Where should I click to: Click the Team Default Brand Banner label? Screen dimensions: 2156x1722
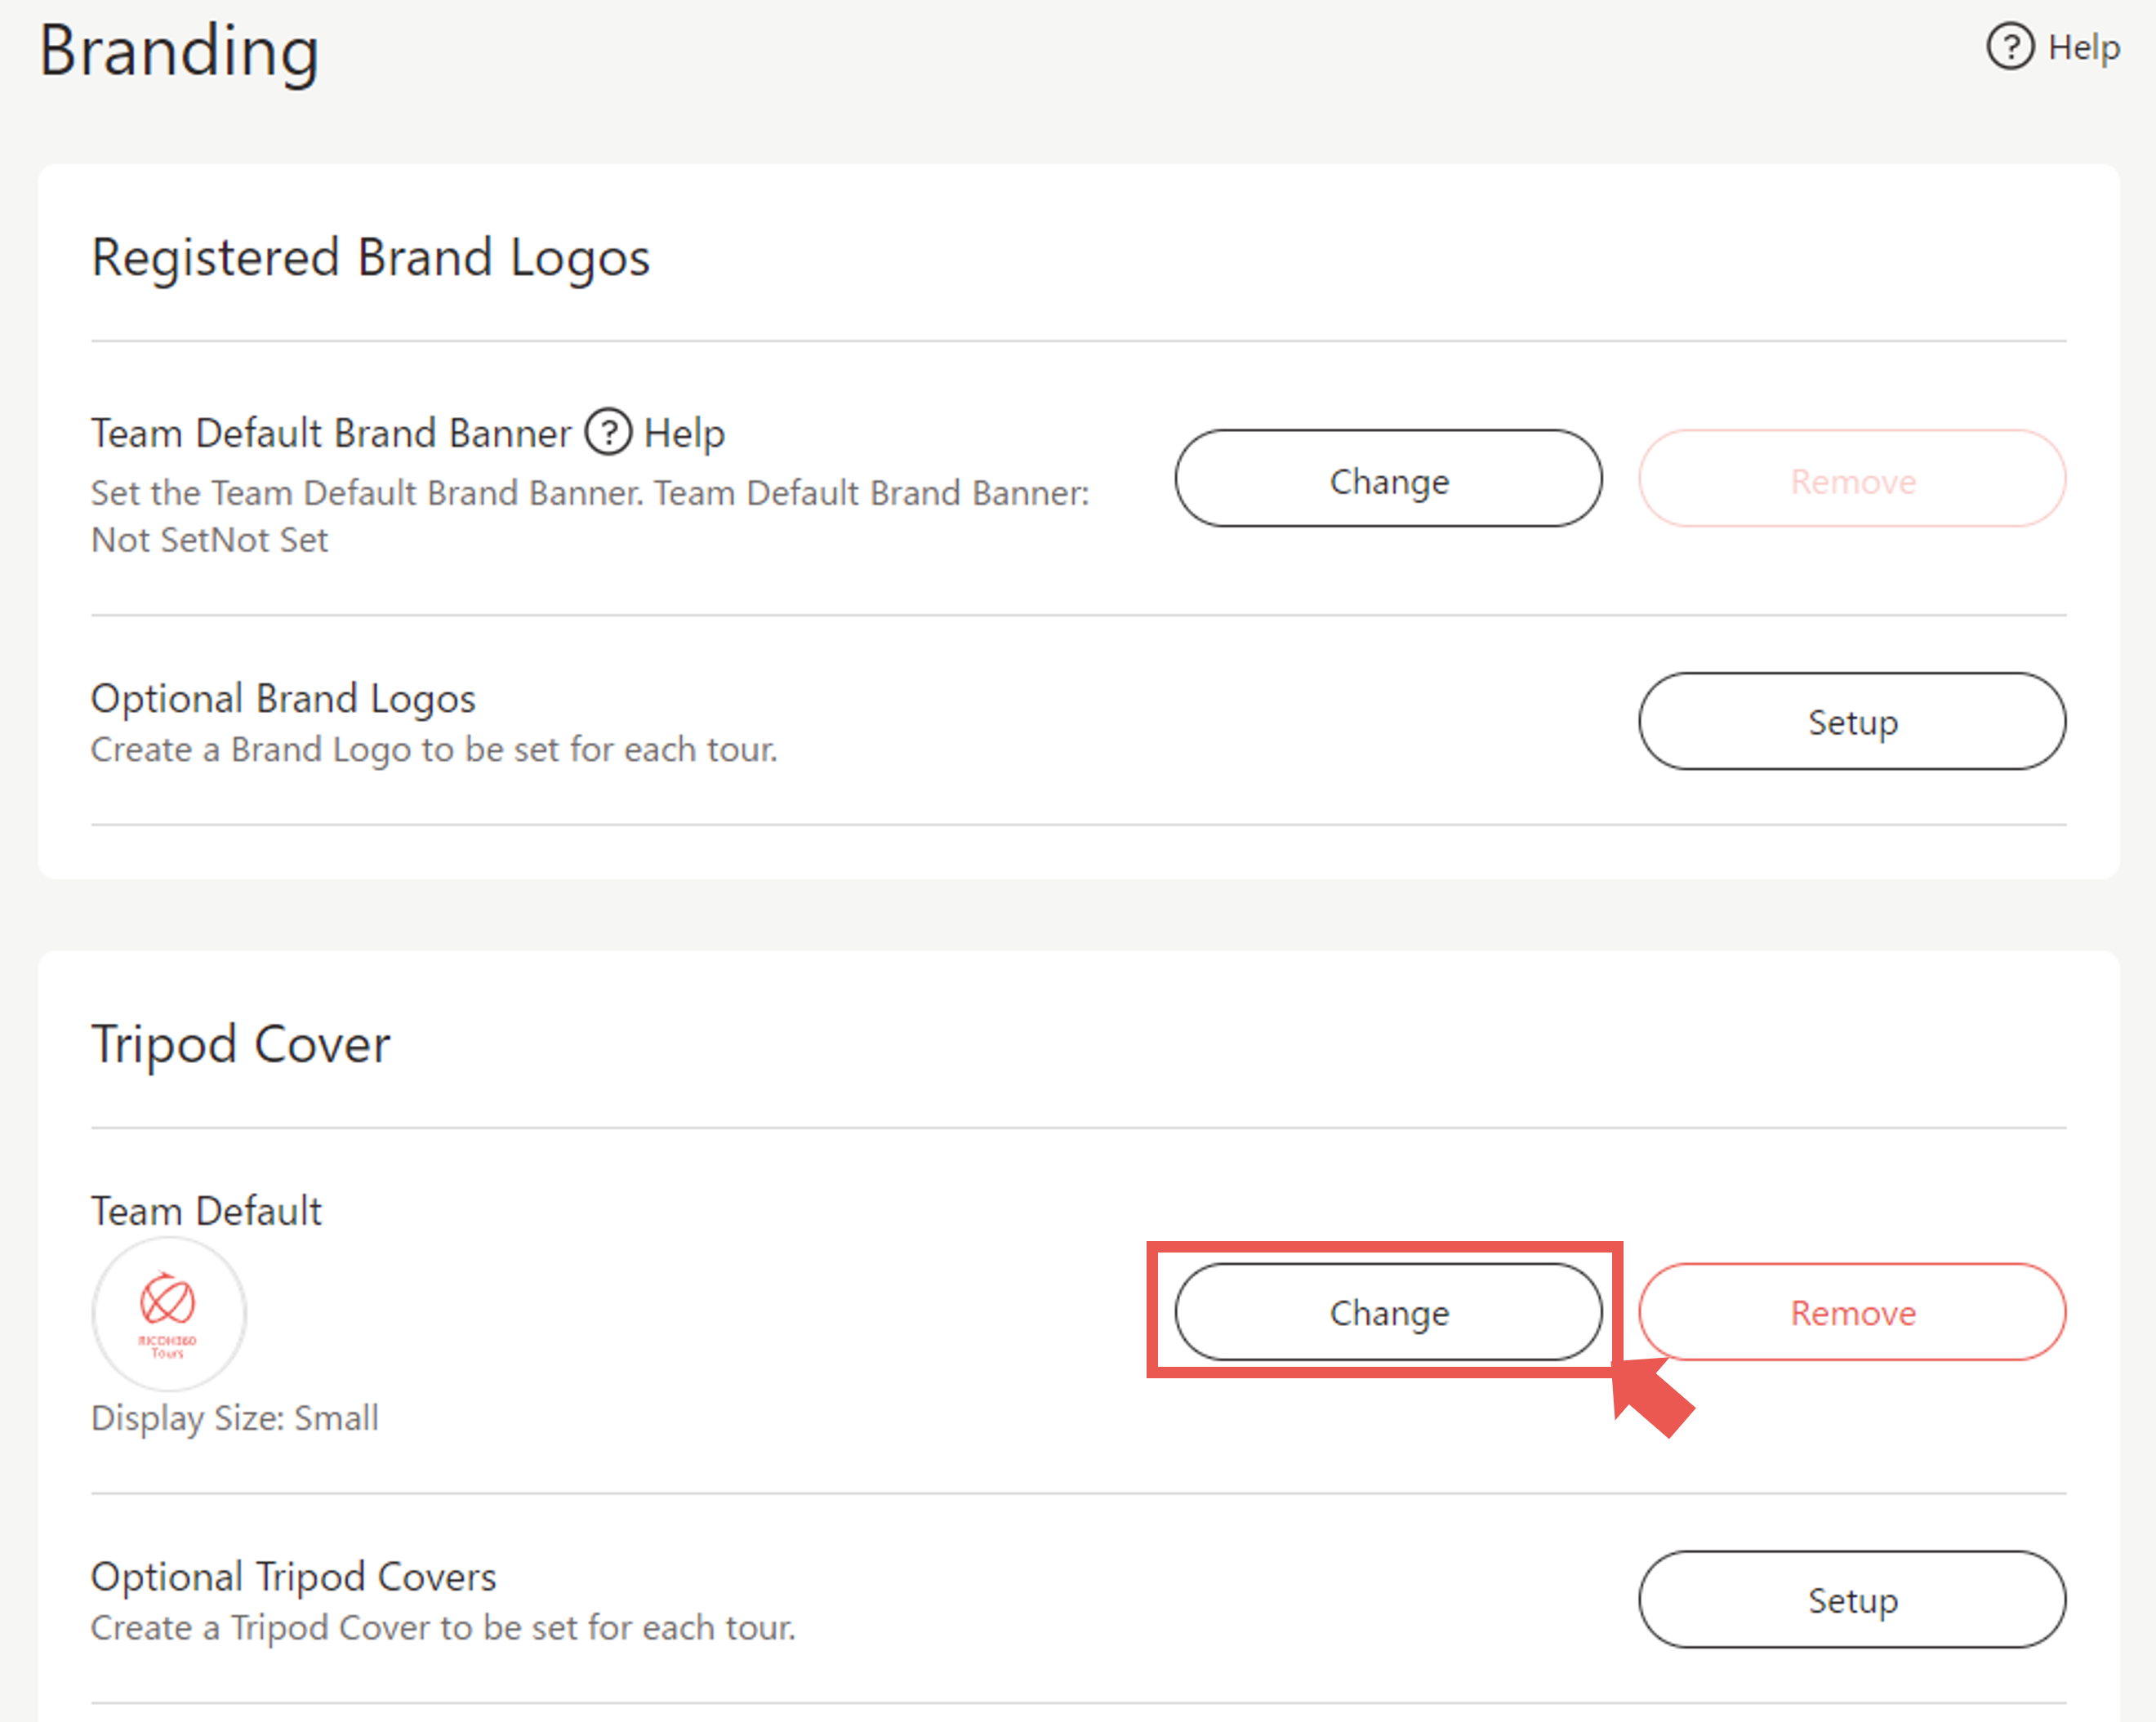point(331,433)
